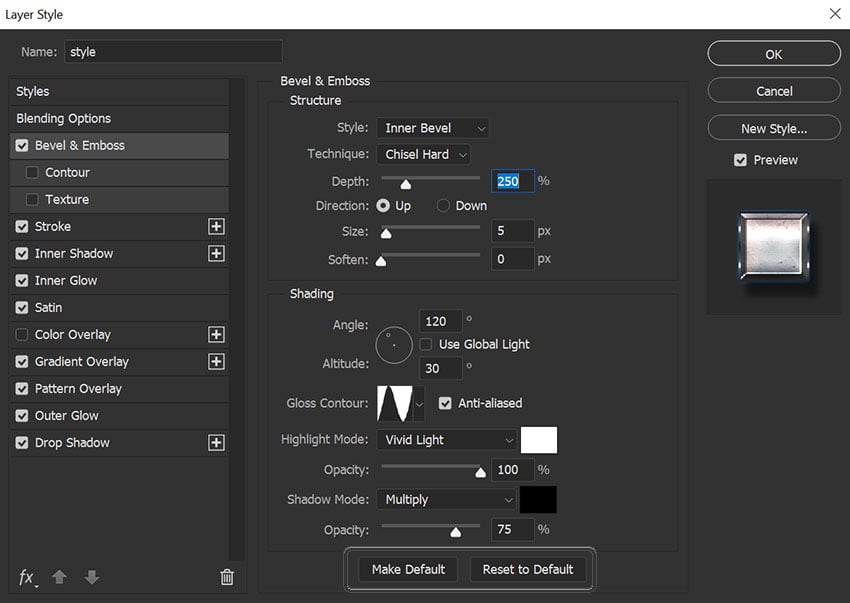Click the Name field containing 'style'
The width and height of the screenshot is (850, 603).
point(173,51)
